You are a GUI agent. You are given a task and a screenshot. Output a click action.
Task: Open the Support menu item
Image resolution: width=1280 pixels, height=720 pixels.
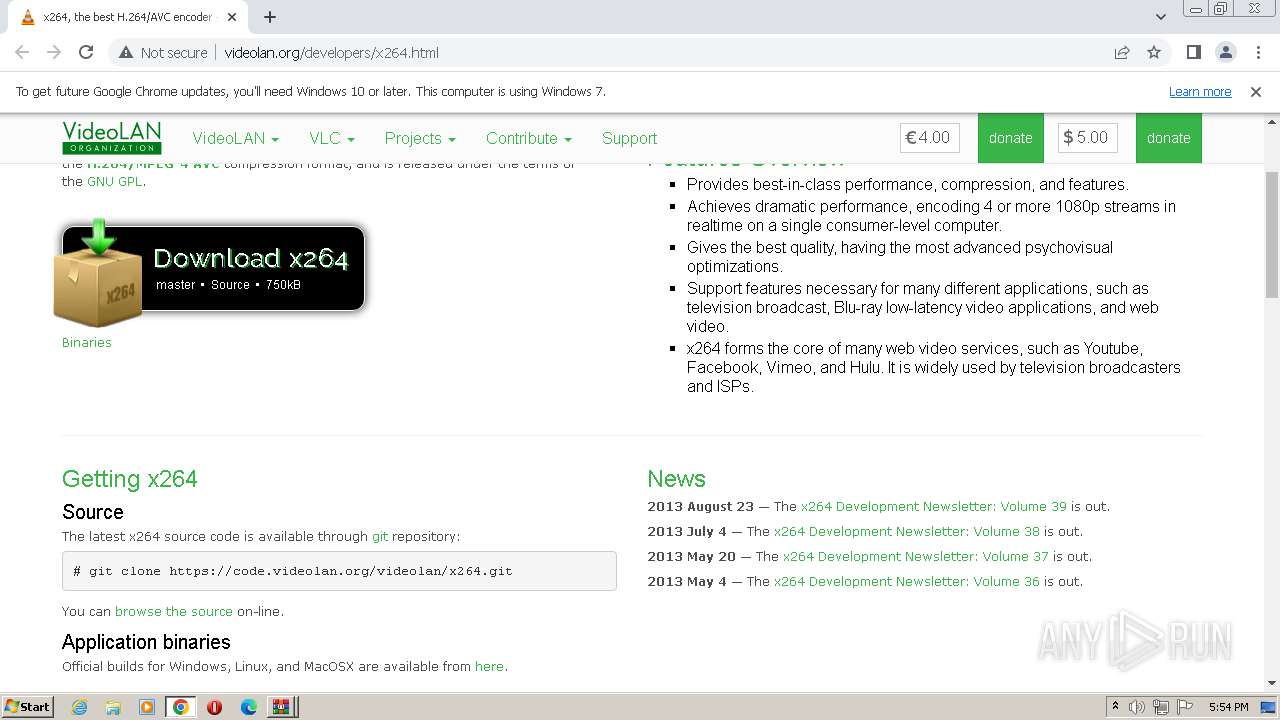click(x=629, y=138)
